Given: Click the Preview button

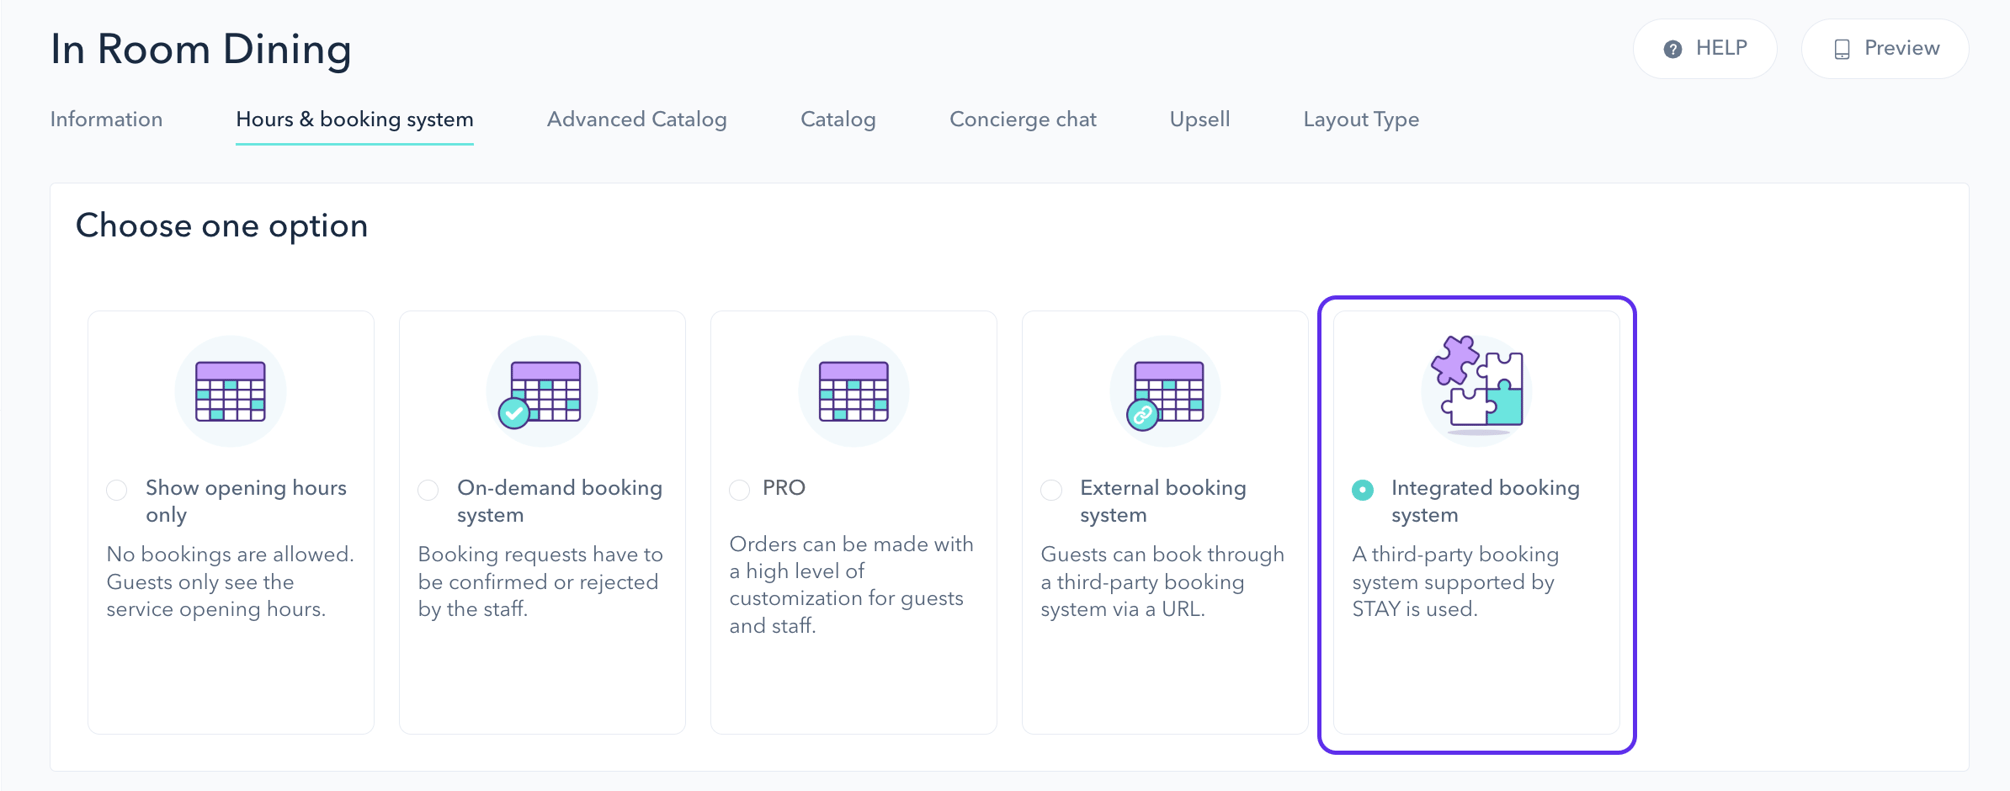Looking at the screenshot, I should click(1885, 49).
